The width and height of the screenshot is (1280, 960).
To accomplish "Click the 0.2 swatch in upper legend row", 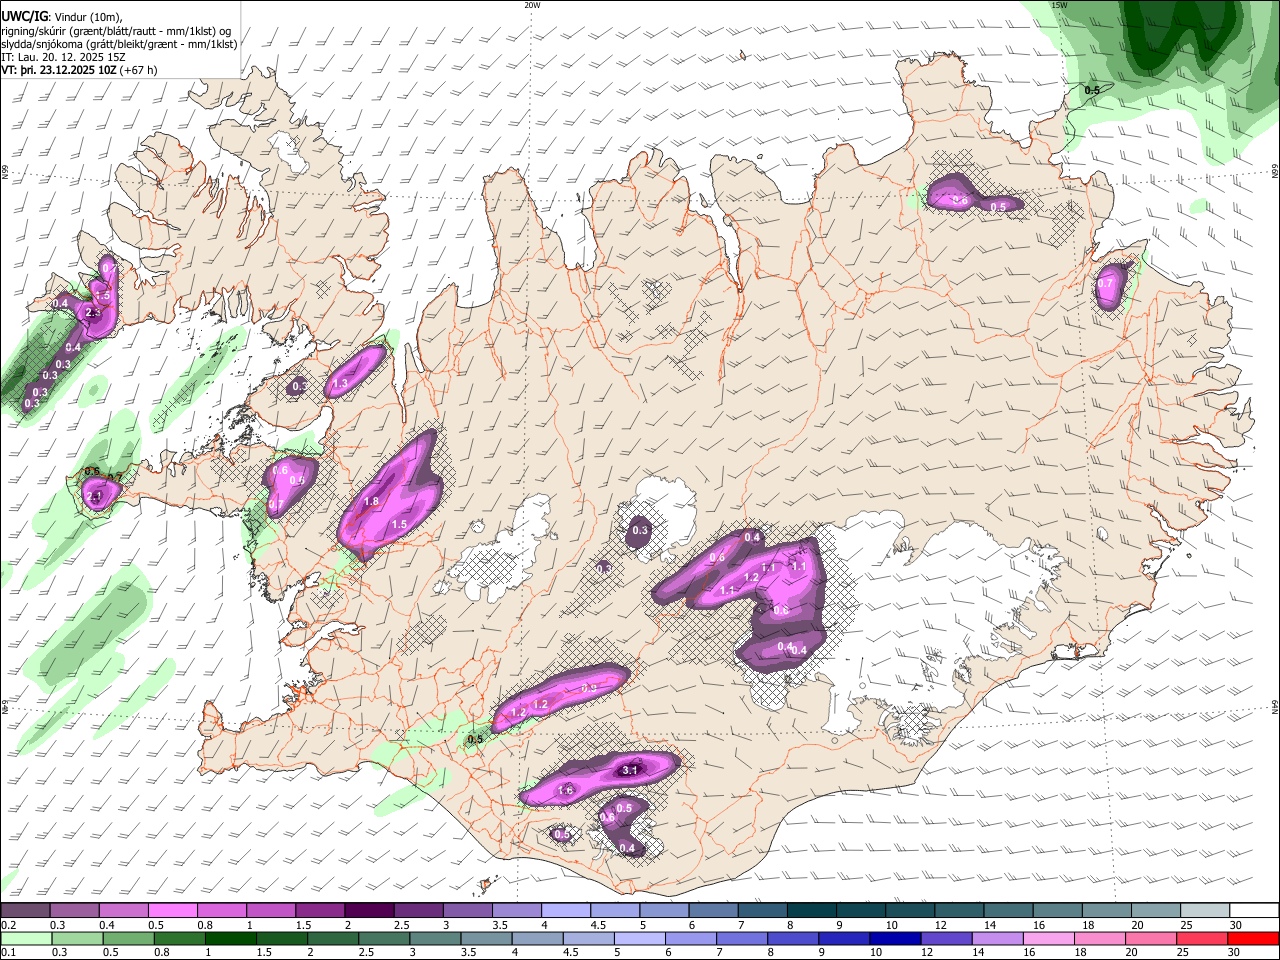I will [x=25, y=910].
